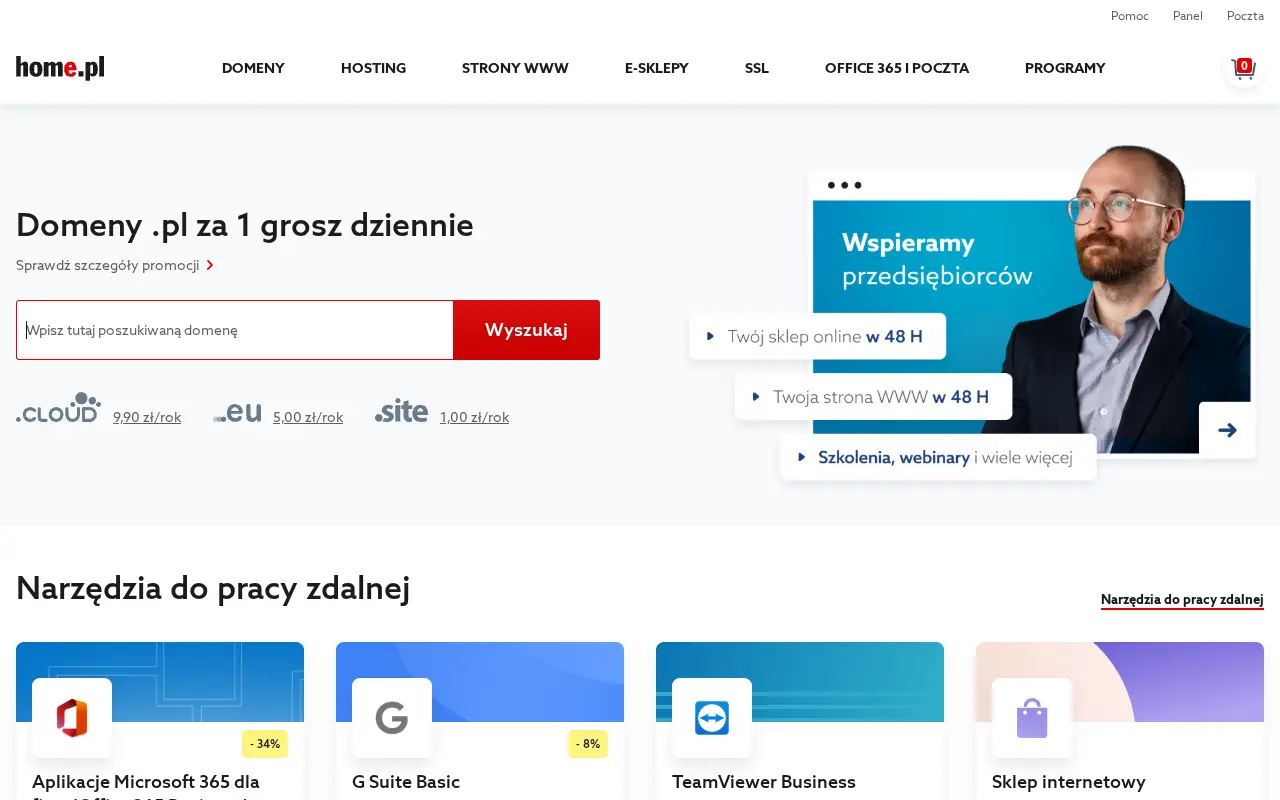Open the E-SKLEPY menu
This screenshot has width=1280, height=800.
tap(657, 68)
